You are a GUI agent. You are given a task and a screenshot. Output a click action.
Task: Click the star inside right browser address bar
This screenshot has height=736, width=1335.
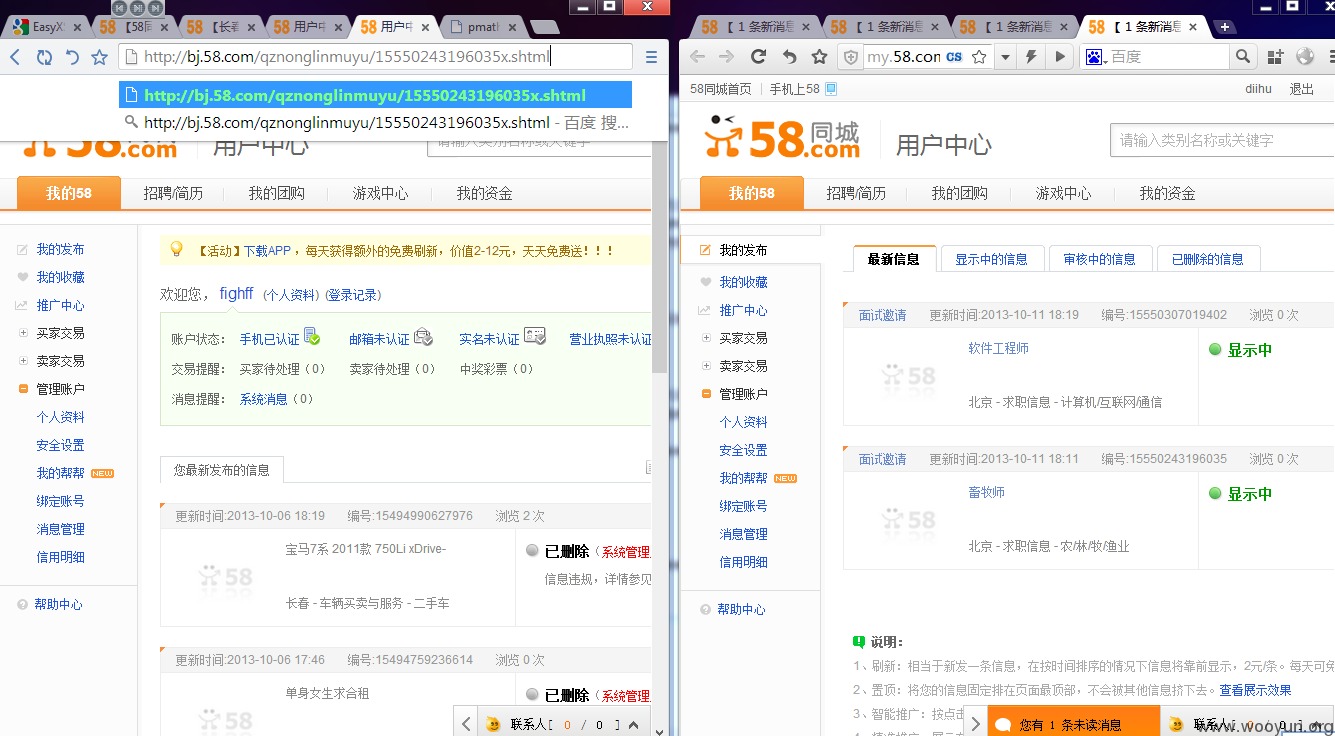[x=979, y=57]
